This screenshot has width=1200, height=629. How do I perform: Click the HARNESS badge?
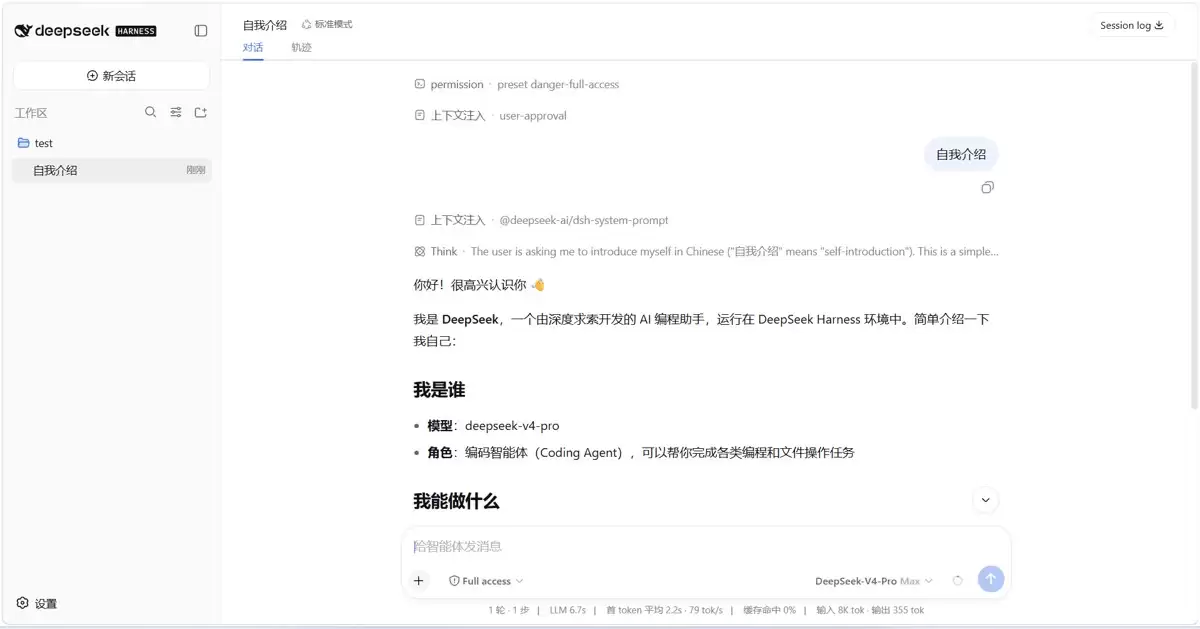tap(136, 31)
